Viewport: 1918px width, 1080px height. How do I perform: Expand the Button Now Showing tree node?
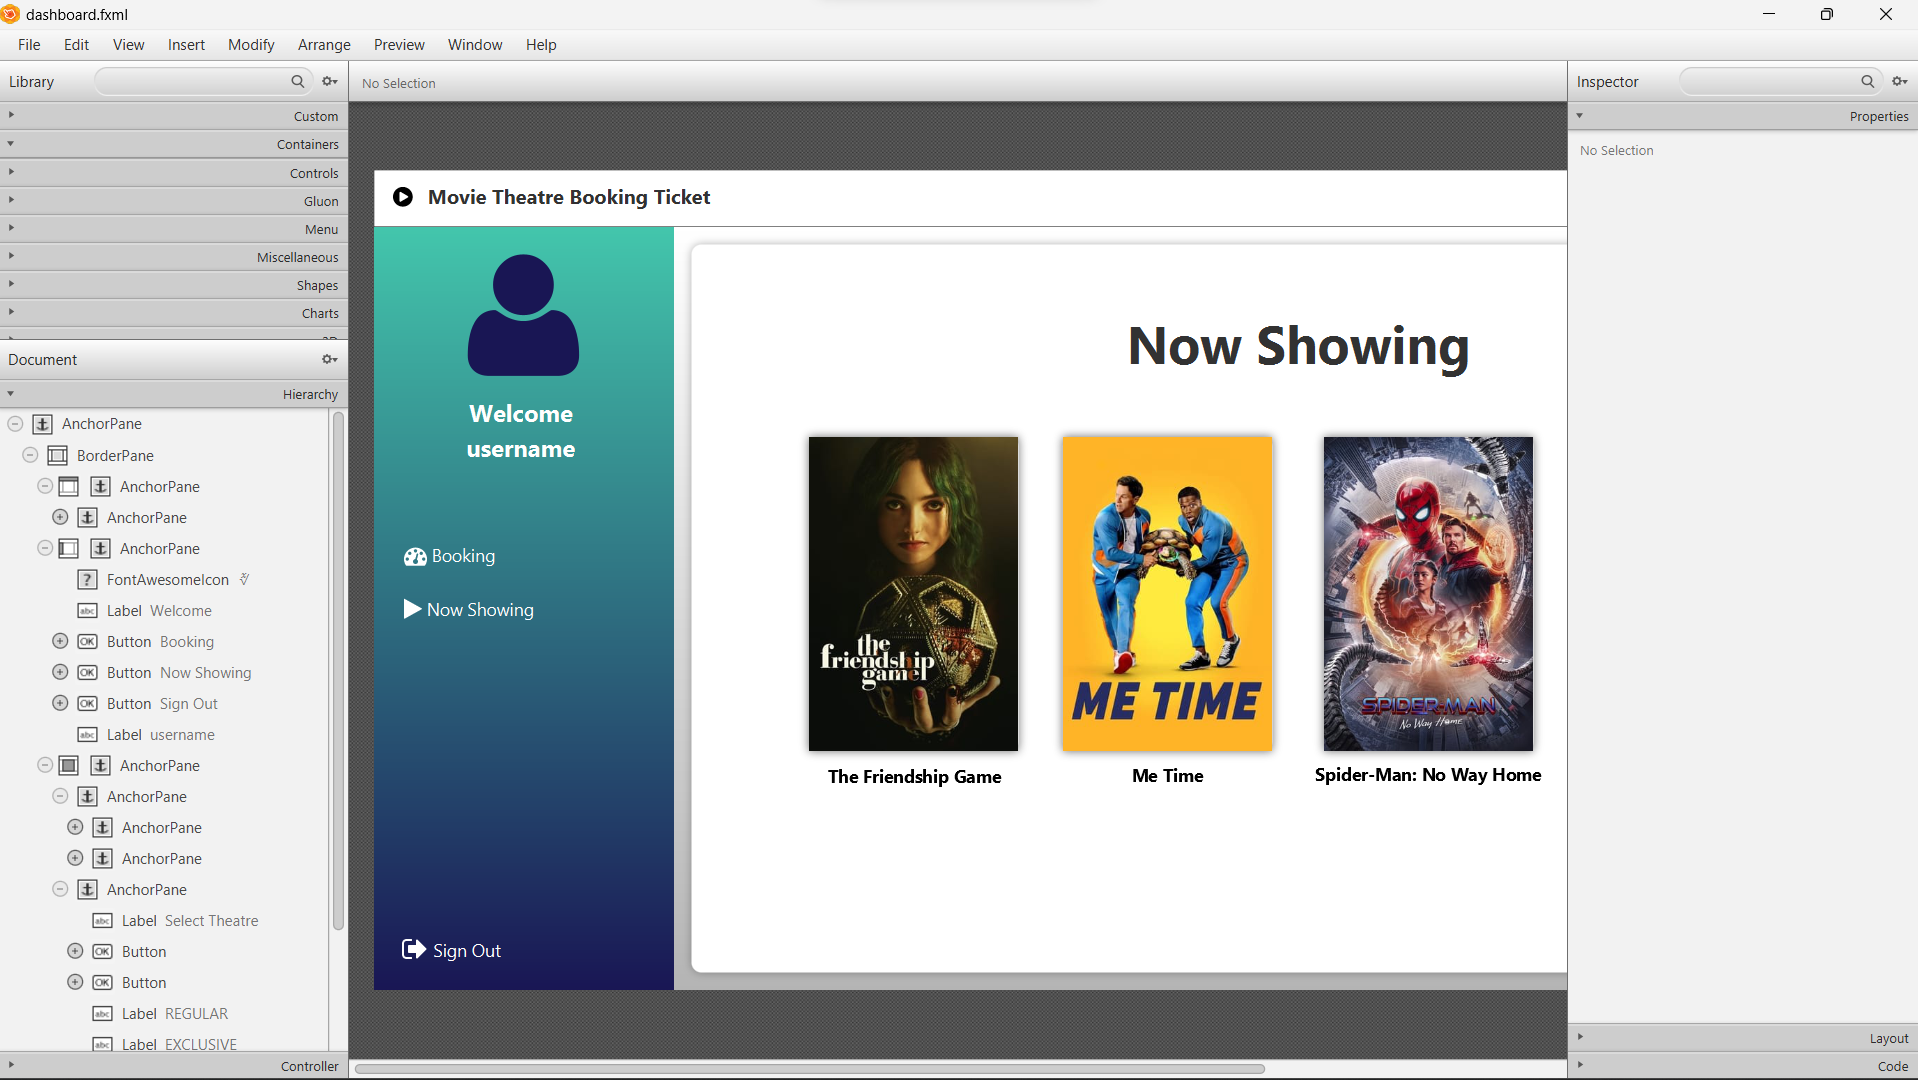coord(60,672)
